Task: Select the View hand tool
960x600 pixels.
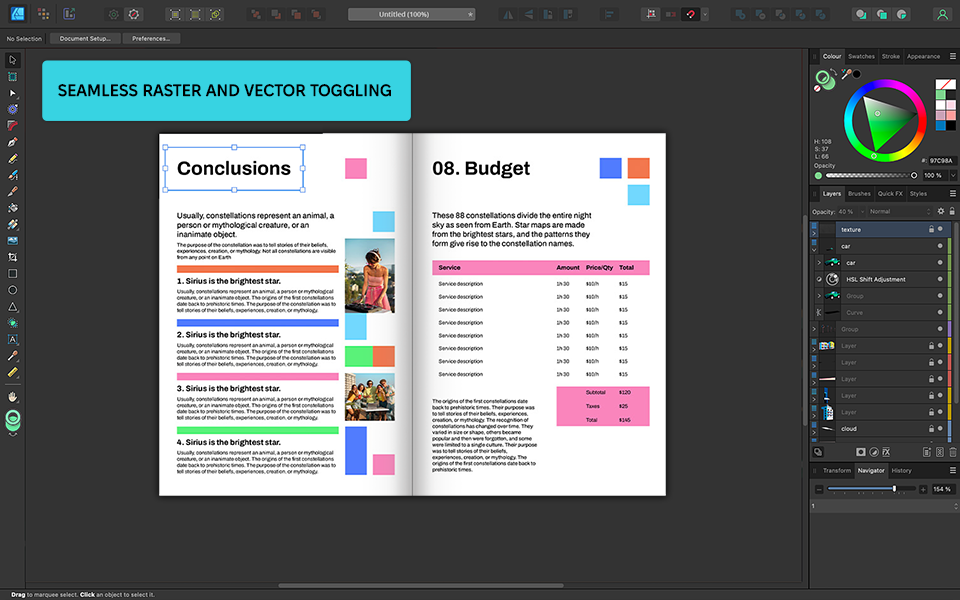Action: tap(12, 397)
